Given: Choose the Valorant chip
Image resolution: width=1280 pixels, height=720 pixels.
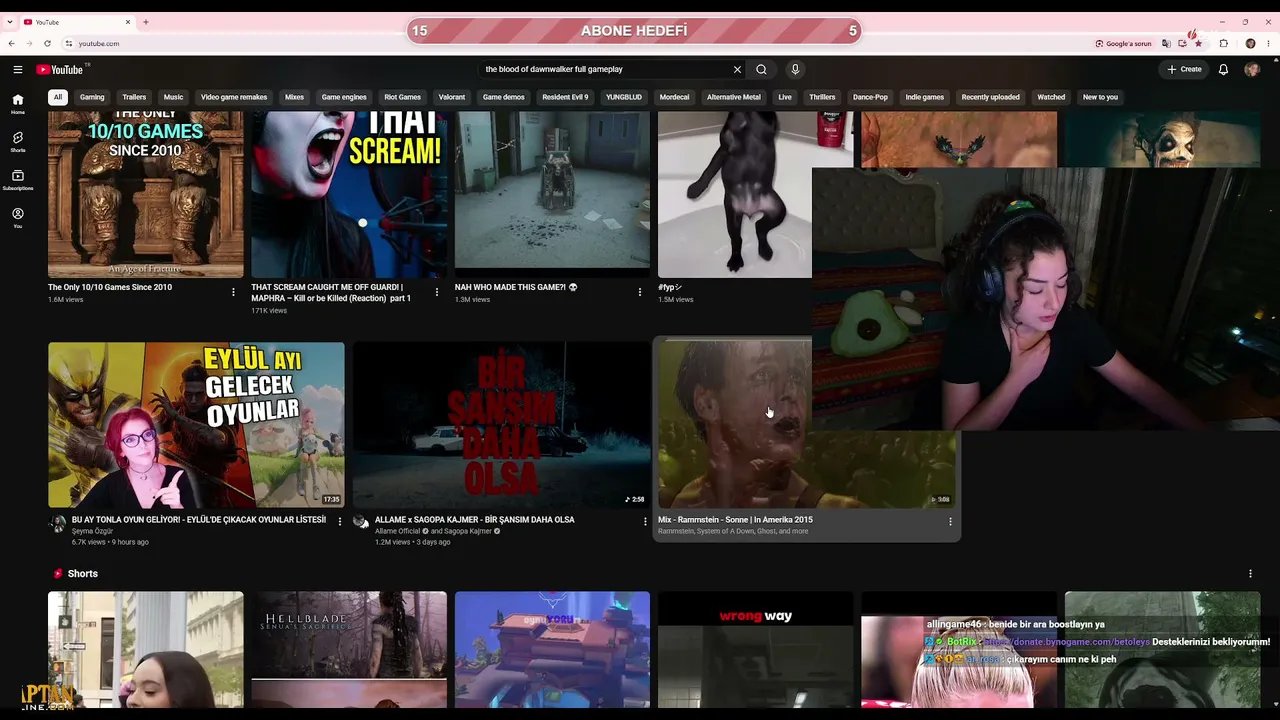Looking at the screenshot, I should point(452,97).
